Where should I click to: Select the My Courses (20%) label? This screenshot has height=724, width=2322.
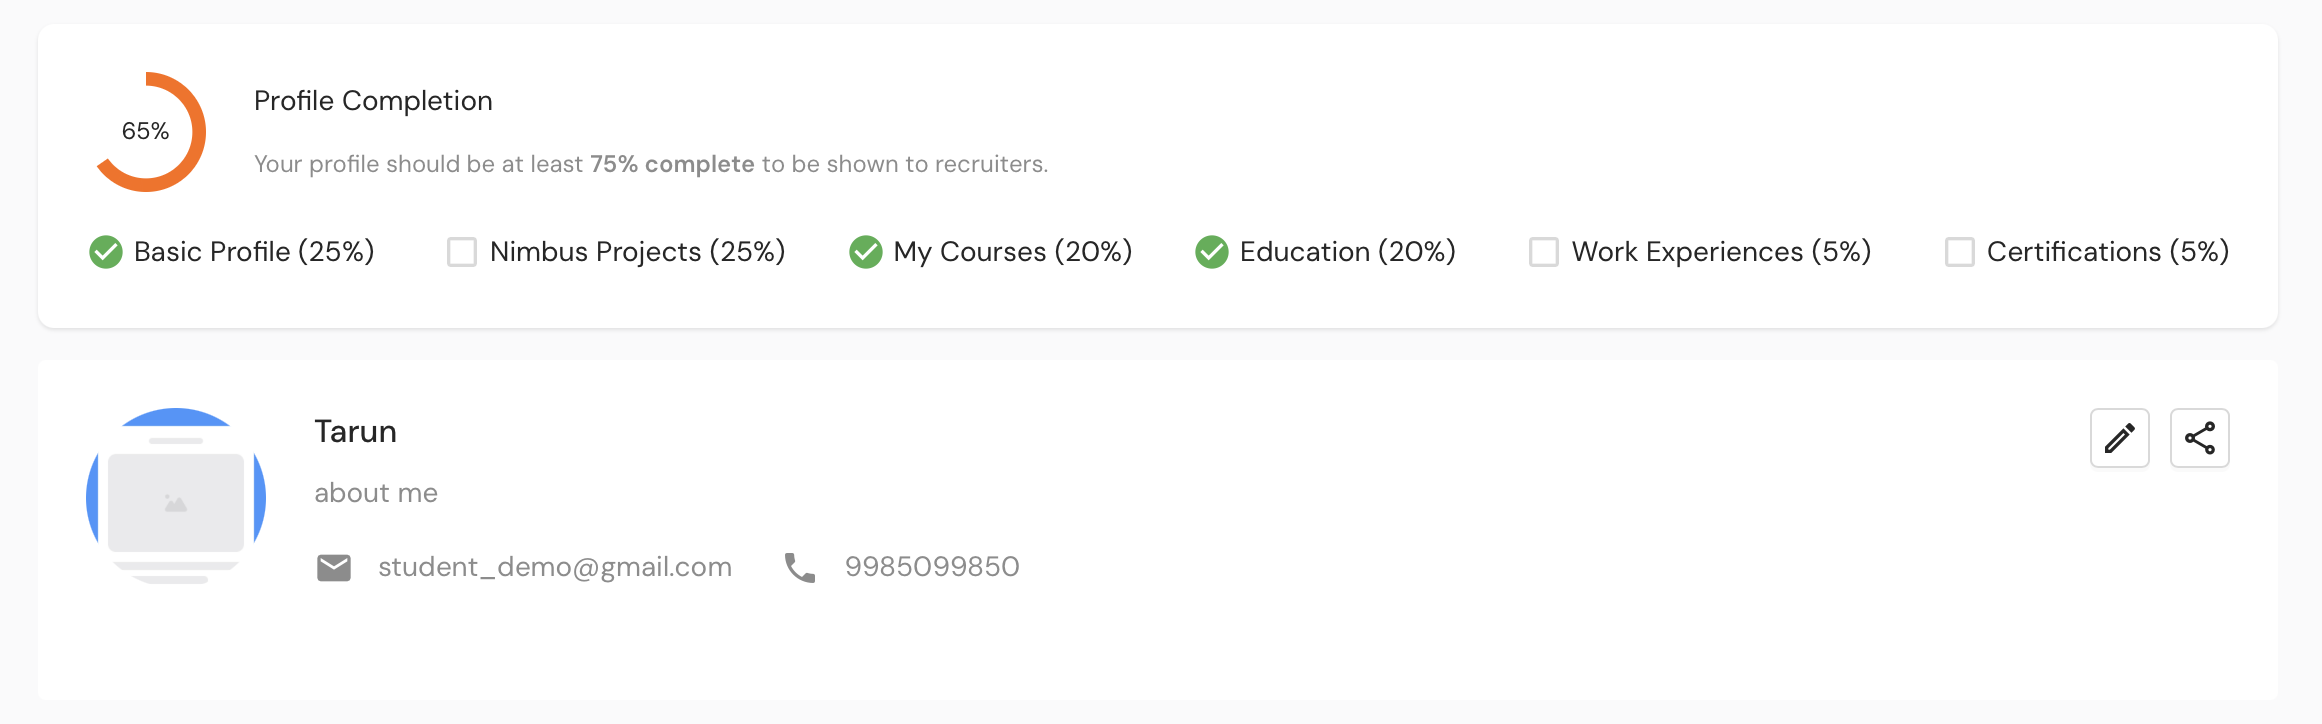coord(1012,252)
